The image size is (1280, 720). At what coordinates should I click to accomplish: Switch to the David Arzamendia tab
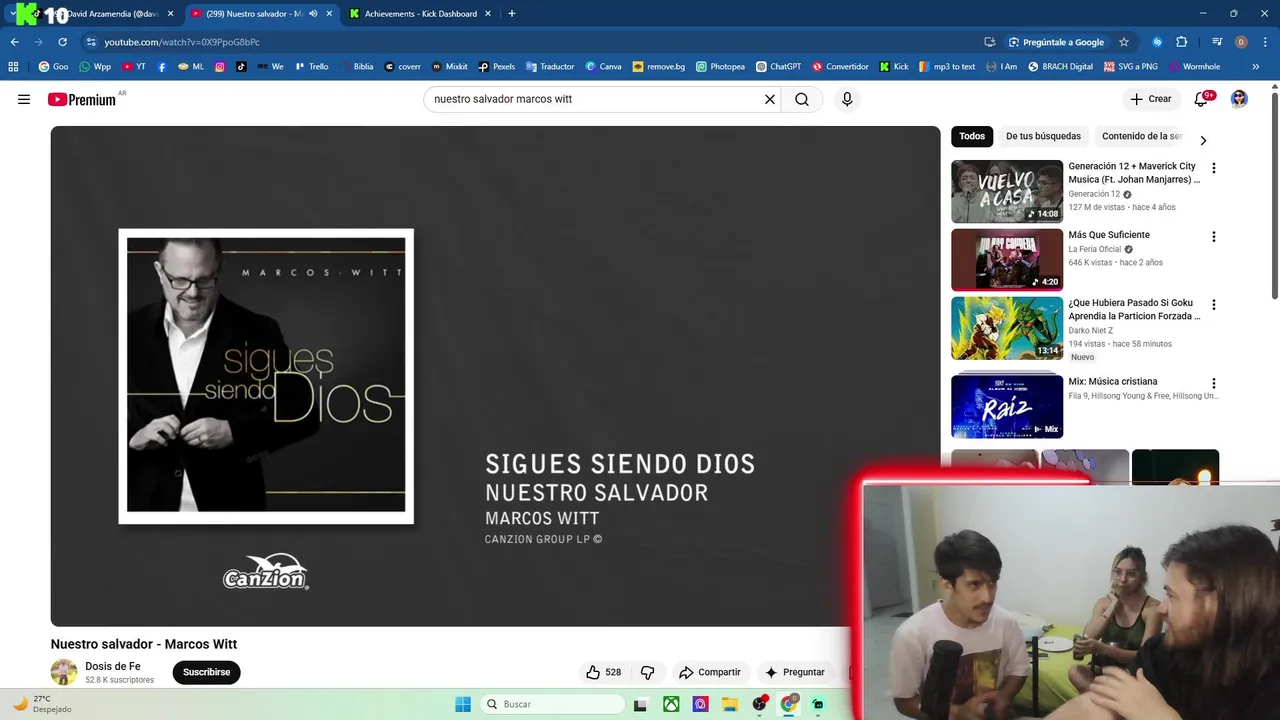pos(103,14)
